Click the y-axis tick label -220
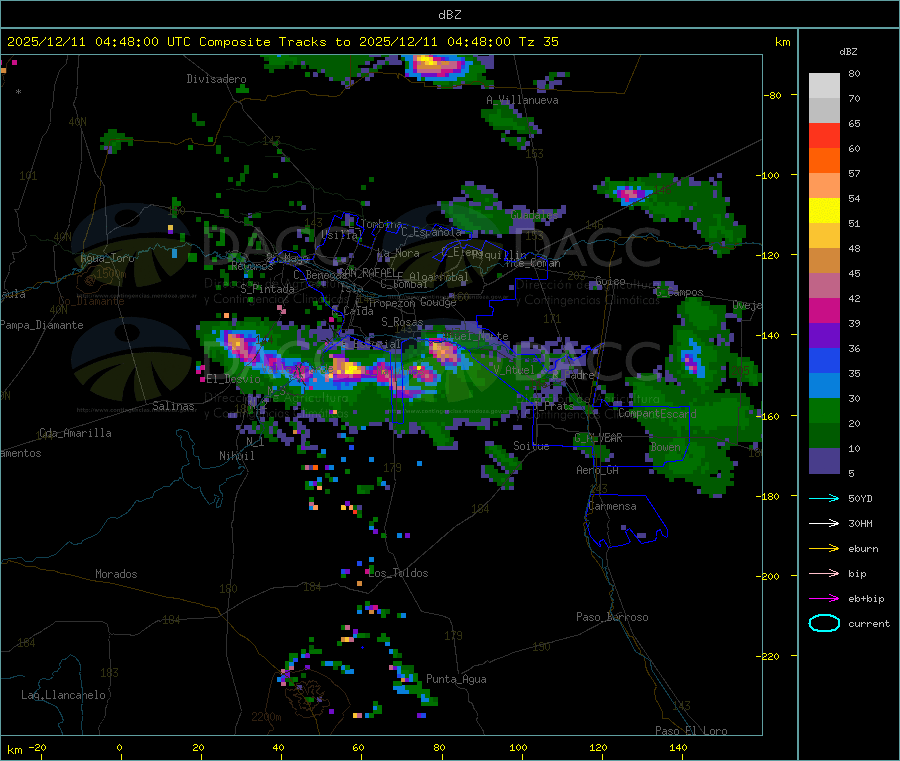Viewport: 900px width, 761px height. click(x=767, y=657)
